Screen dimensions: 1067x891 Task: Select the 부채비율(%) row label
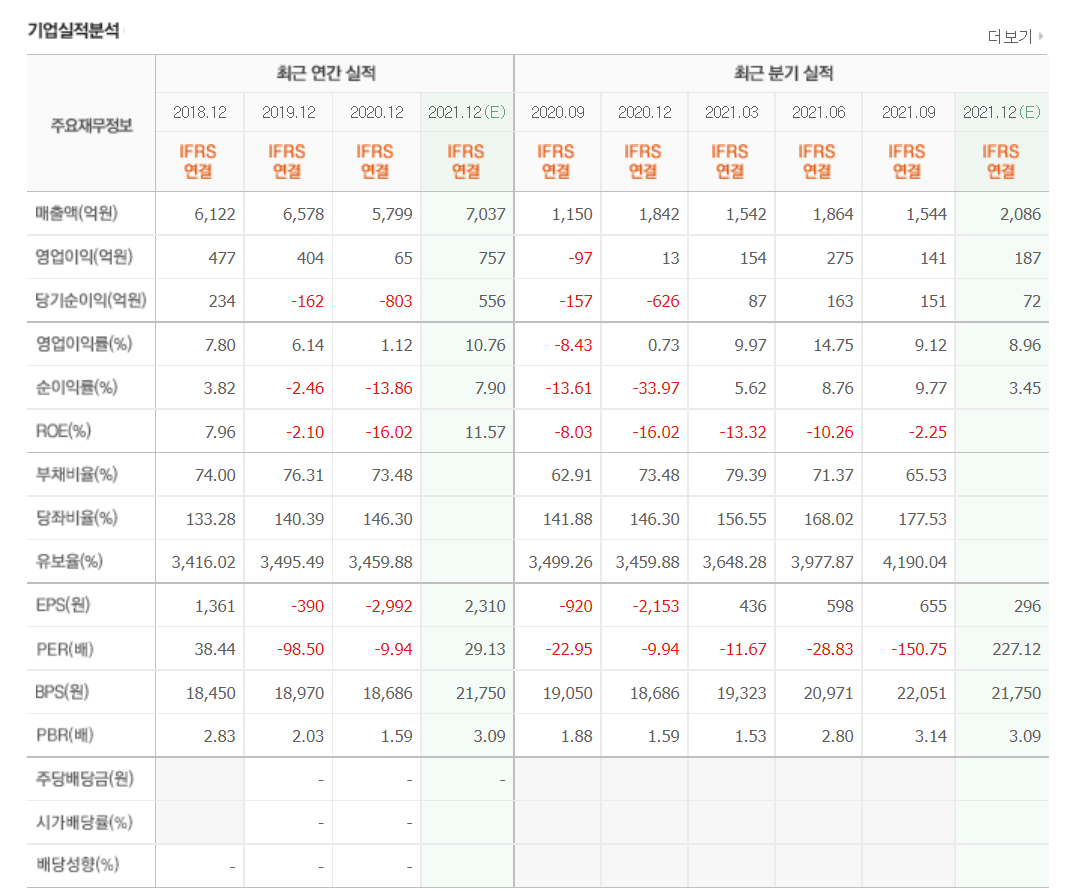click(76, 474)
